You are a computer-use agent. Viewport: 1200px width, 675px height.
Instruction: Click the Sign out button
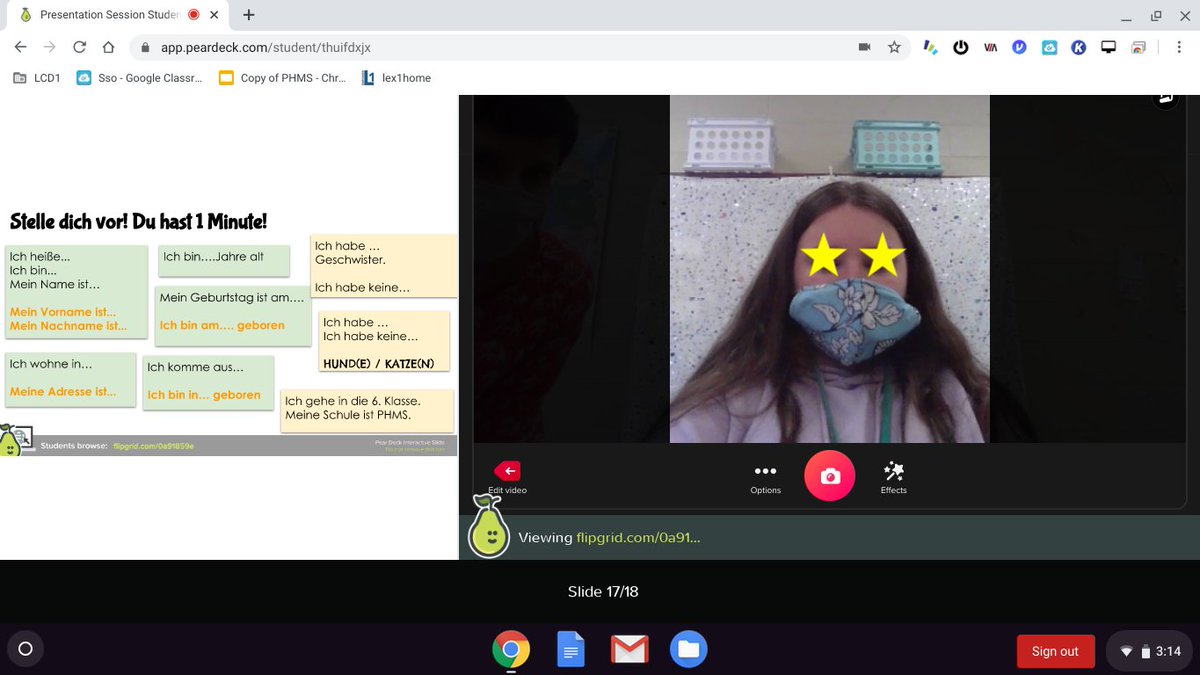1055,650
